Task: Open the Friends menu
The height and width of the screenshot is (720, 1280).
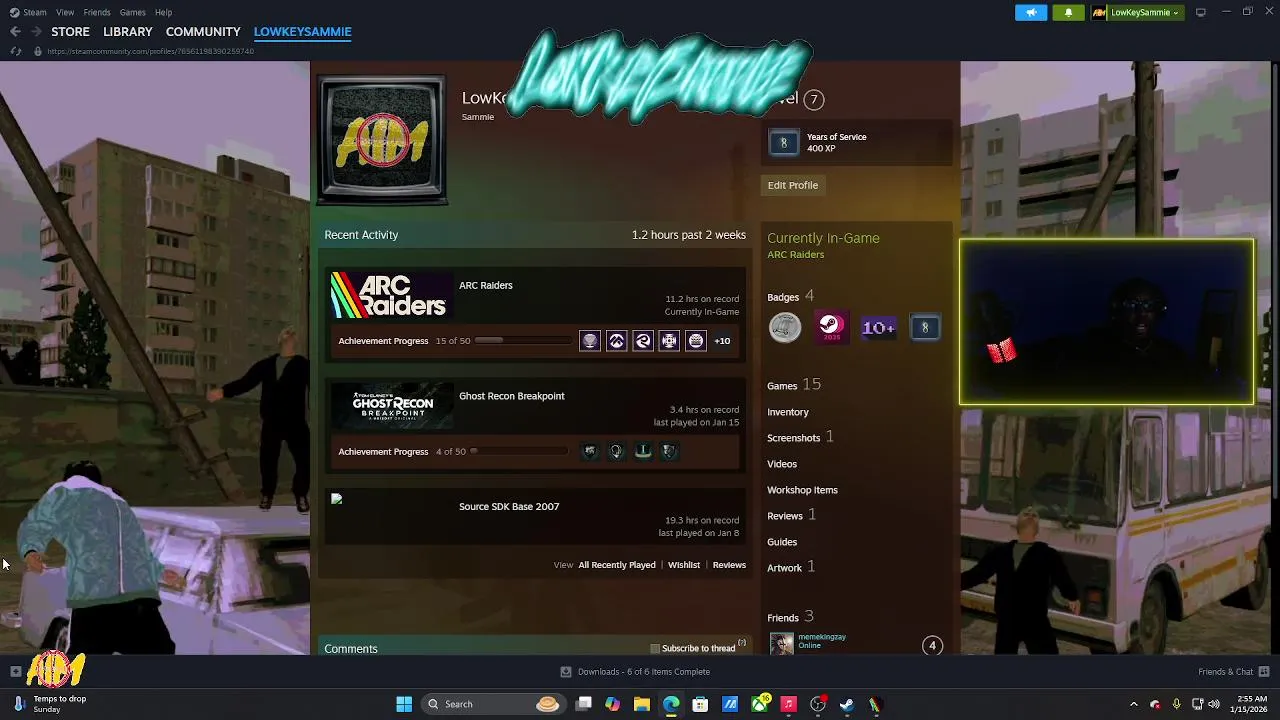Action: pos(97,12)
